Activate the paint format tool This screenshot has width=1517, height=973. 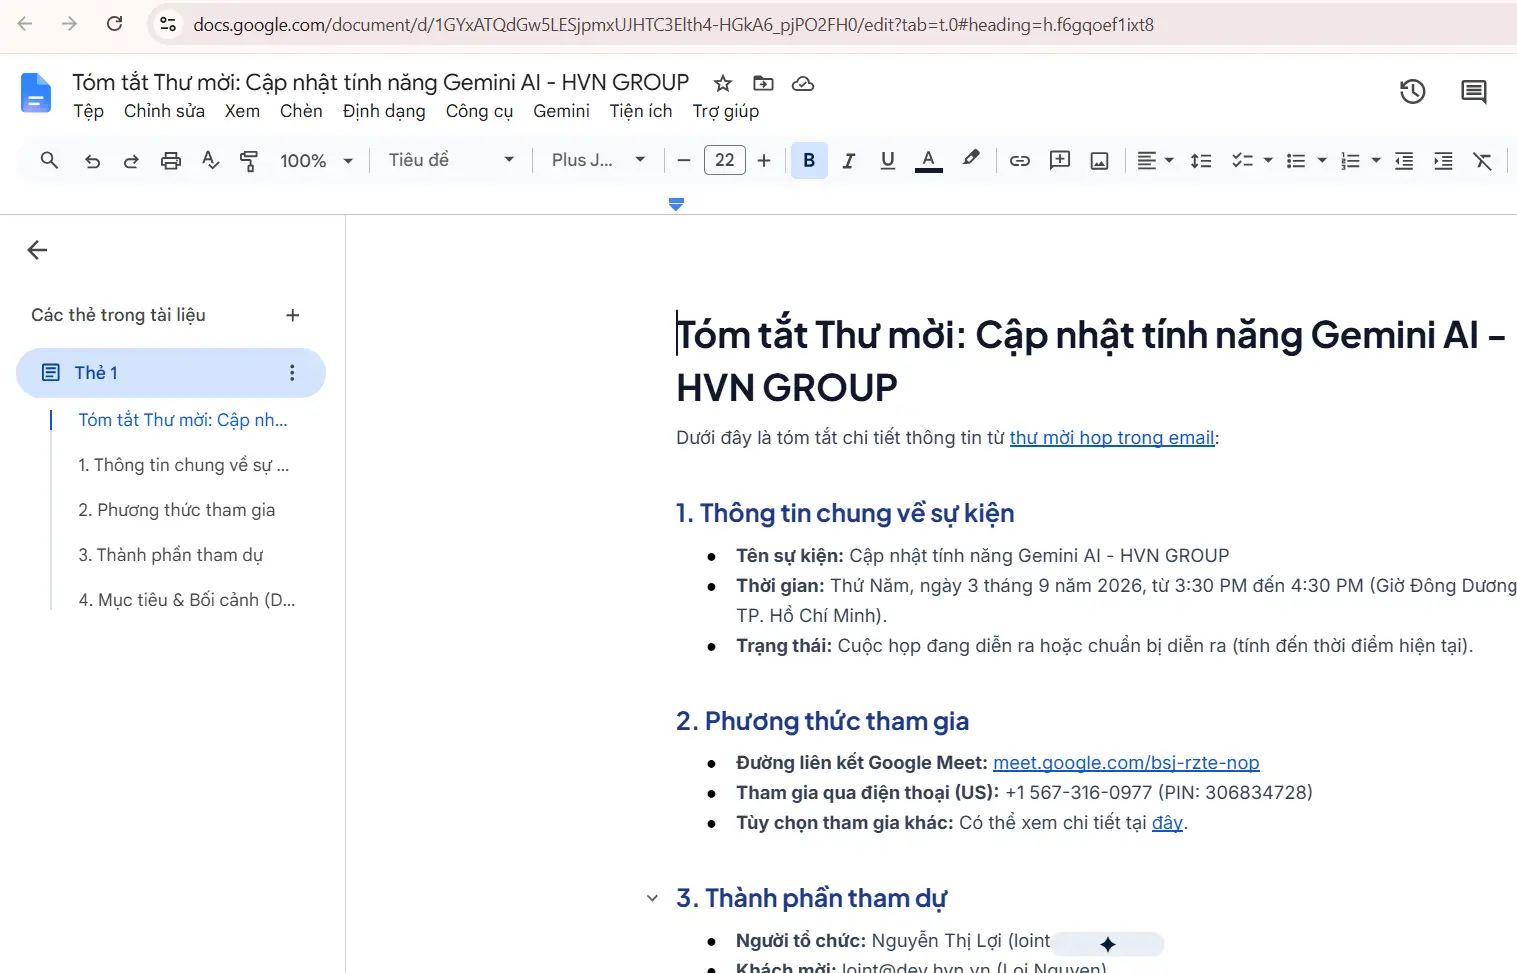coord(249,161)
